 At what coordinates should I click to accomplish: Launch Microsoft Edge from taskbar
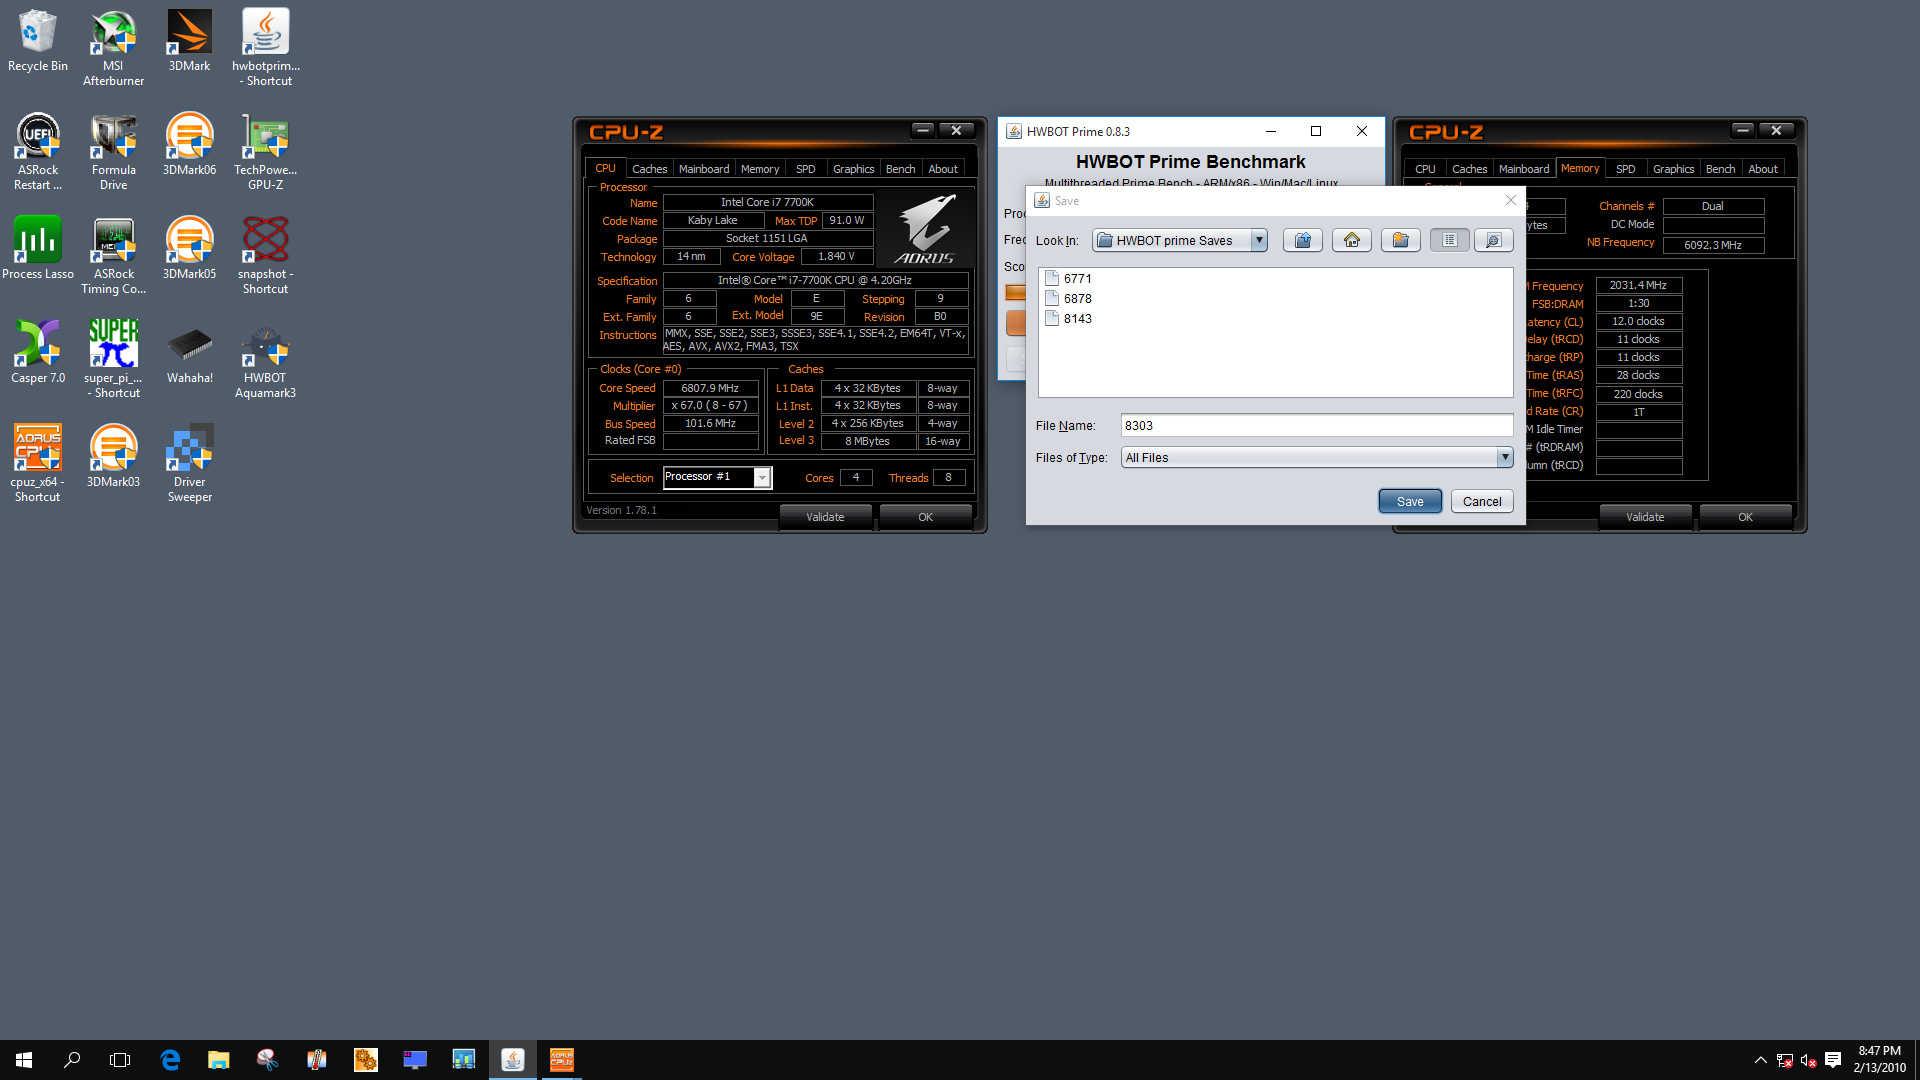coord(170,1060)
